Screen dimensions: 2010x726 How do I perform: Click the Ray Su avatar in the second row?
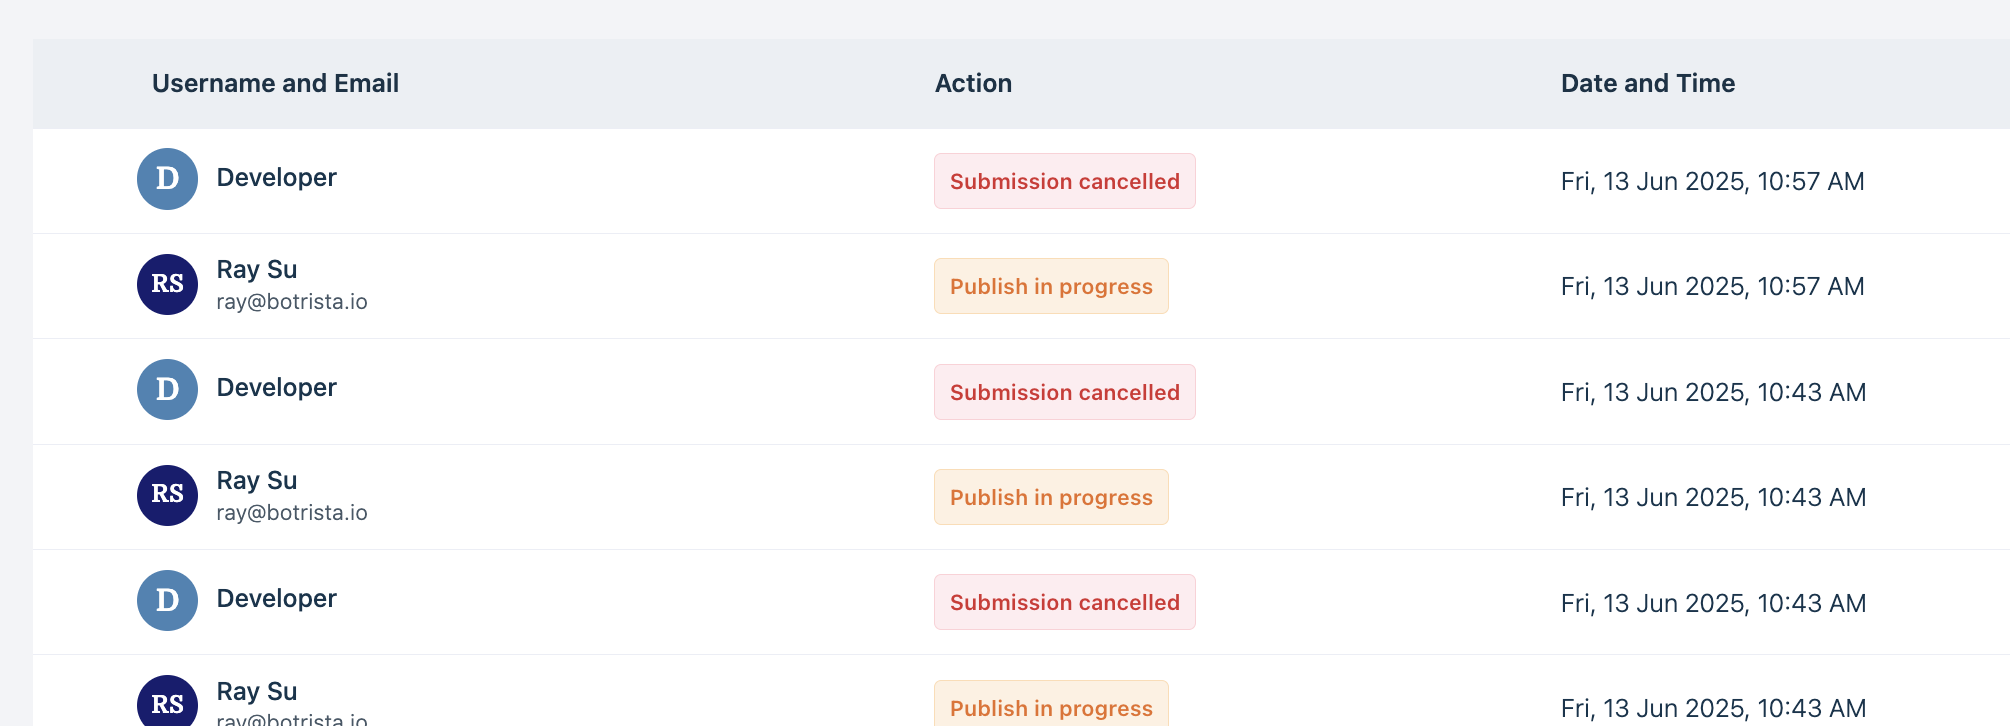pos(167,284)
